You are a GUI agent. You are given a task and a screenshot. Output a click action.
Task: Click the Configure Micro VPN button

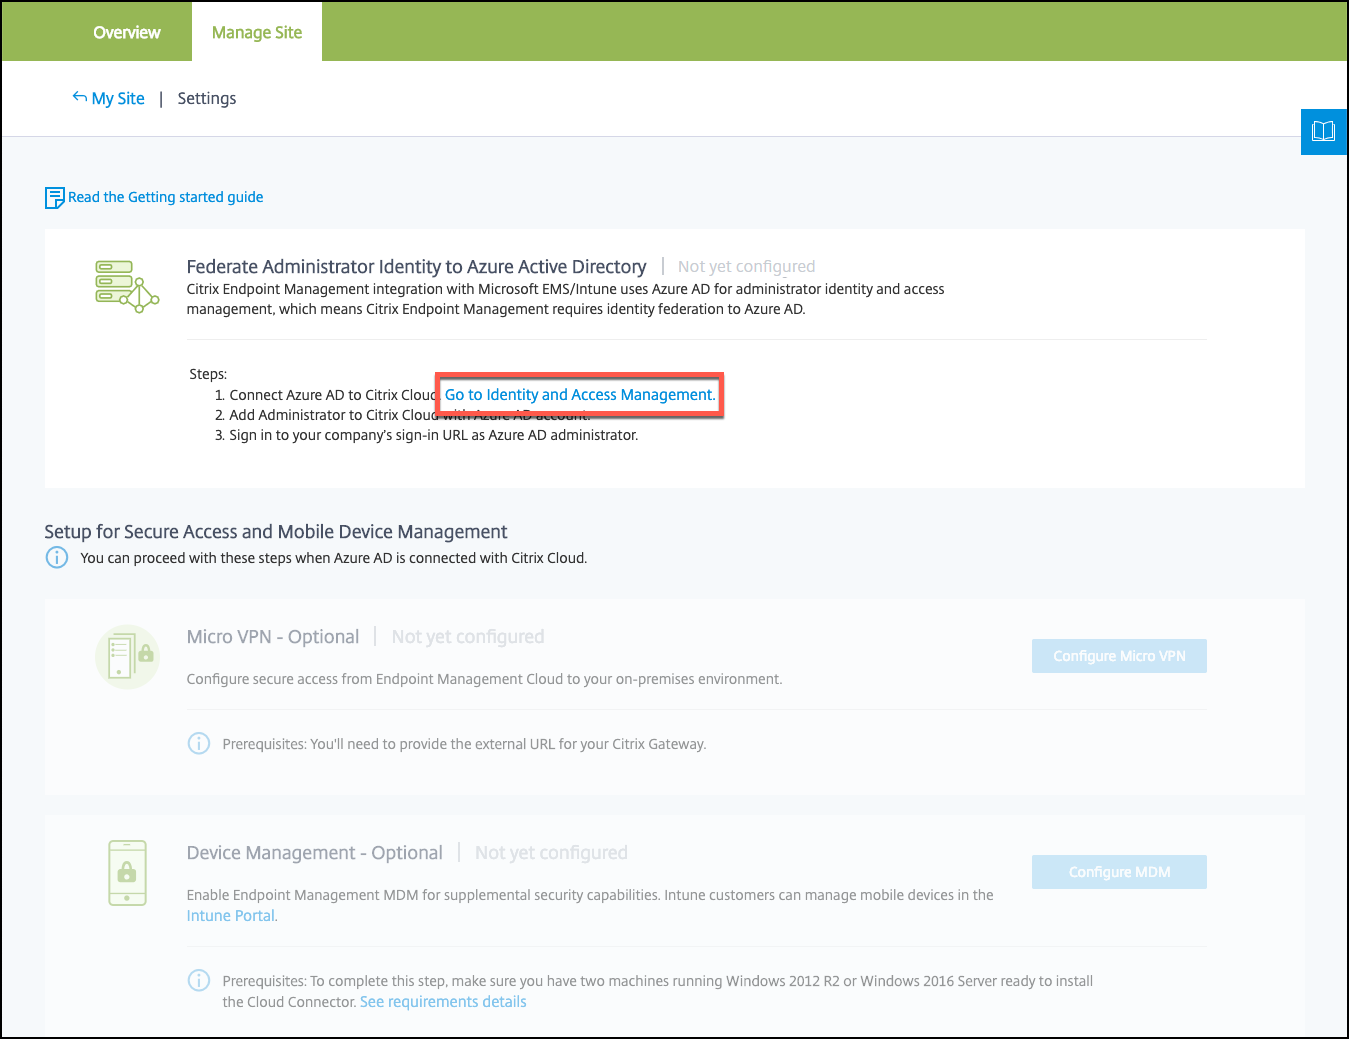pos(1119,656)
